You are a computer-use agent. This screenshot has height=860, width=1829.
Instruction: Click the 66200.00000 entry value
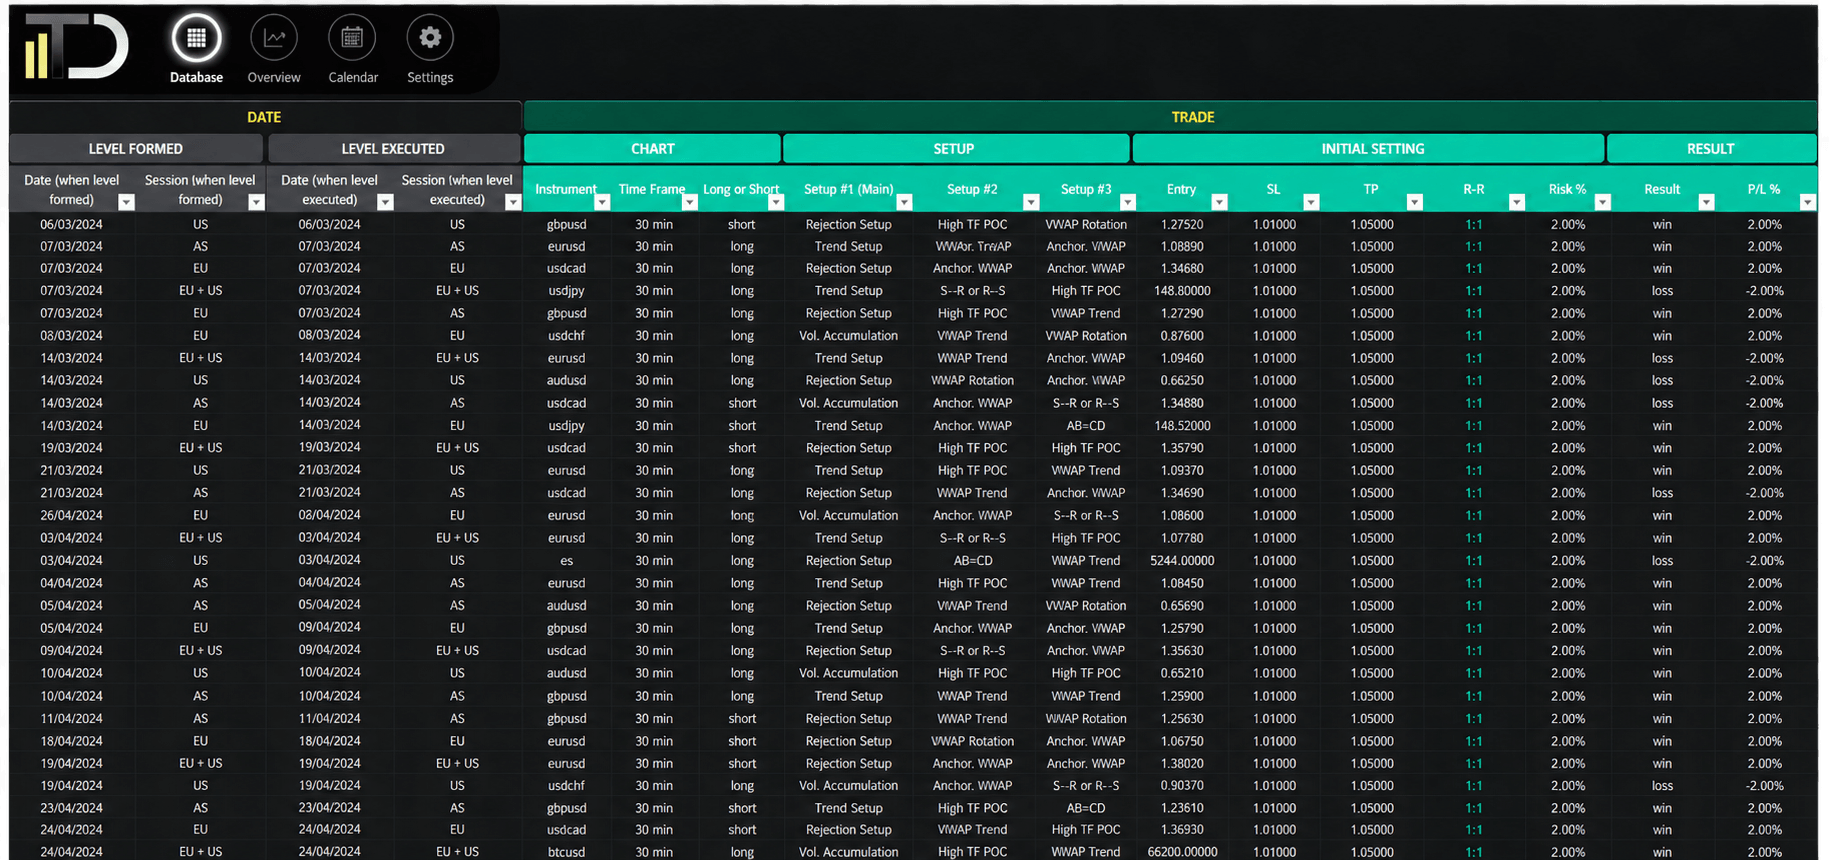[x=1182, y=852]
